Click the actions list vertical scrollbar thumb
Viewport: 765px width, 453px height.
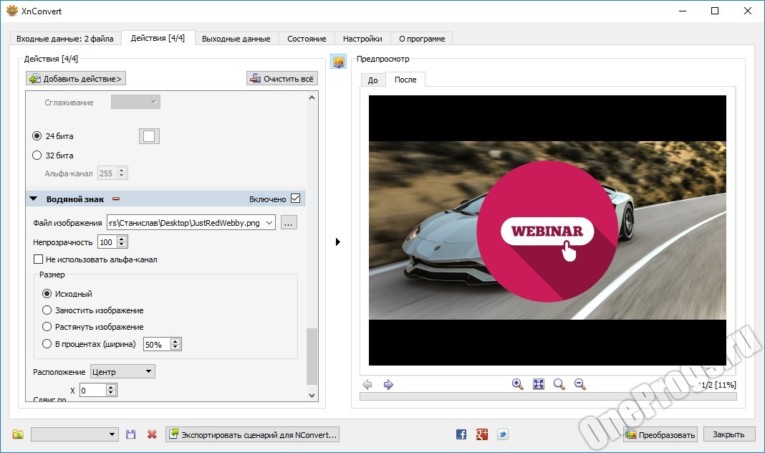312,356
